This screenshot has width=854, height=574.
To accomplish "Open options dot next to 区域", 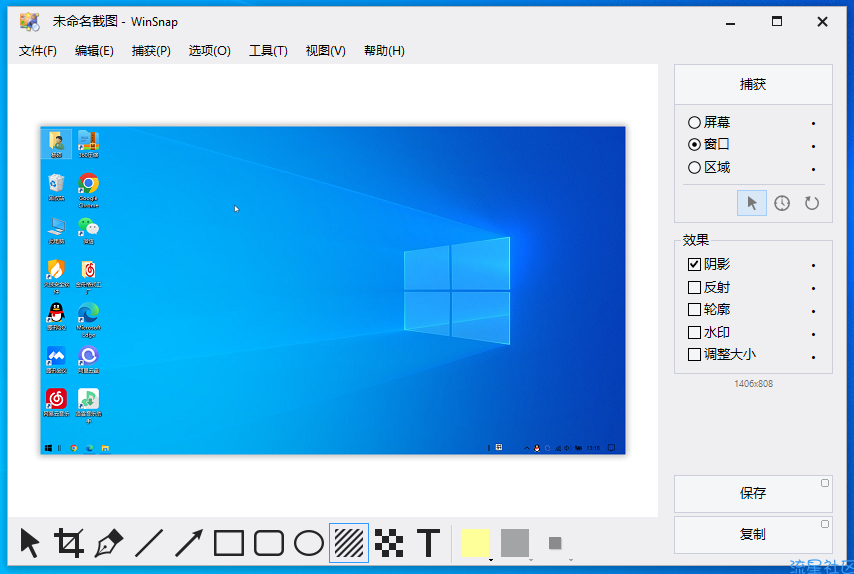I will (813, 169).
